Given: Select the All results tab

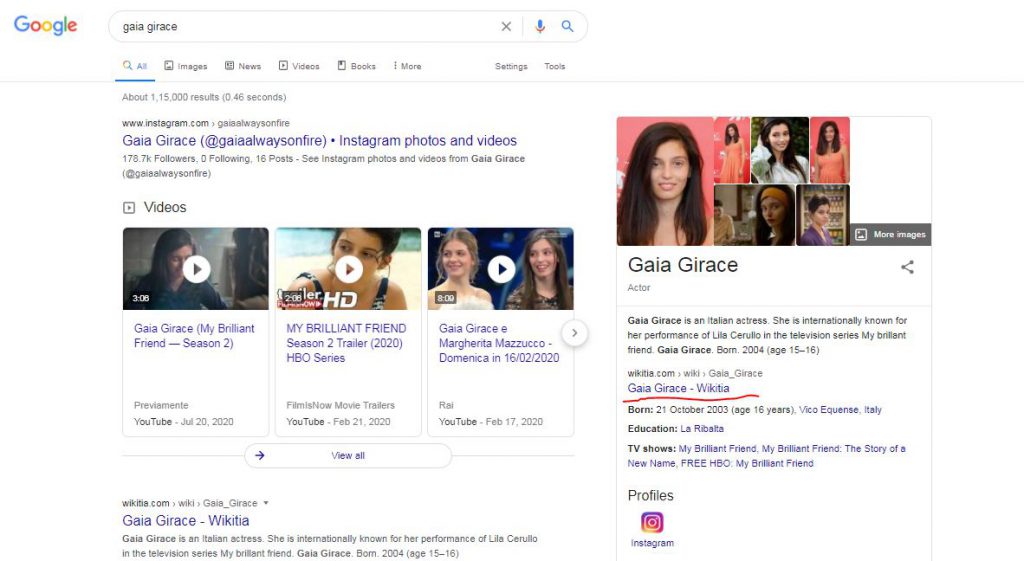Looking at the screenshot, I should coord(135,66).
